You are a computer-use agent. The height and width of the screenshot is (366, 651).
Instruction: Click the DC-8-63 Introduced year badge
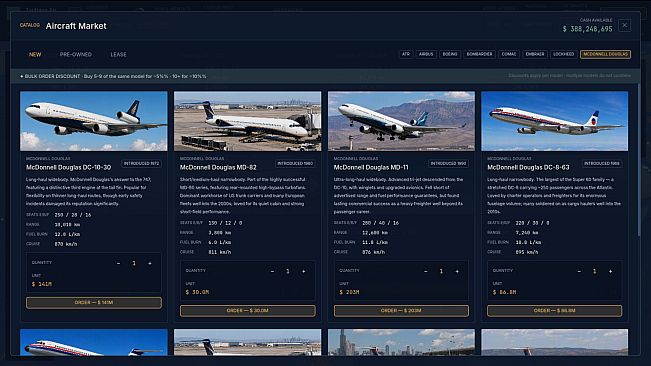click(602, 163)
